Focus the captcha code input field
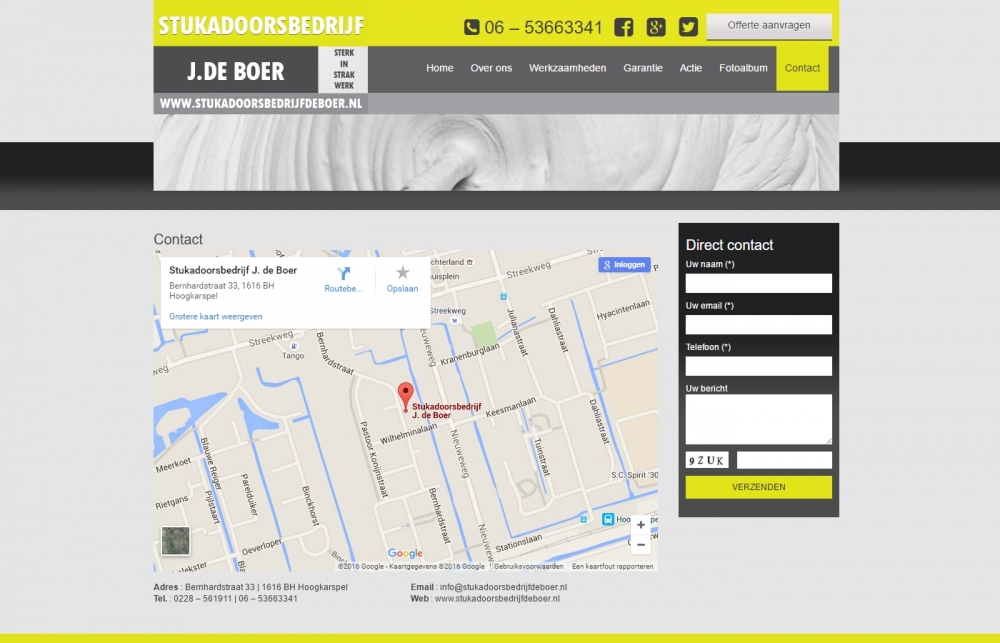This screenshot has width=1000, height=643. (x=784, y=460)
